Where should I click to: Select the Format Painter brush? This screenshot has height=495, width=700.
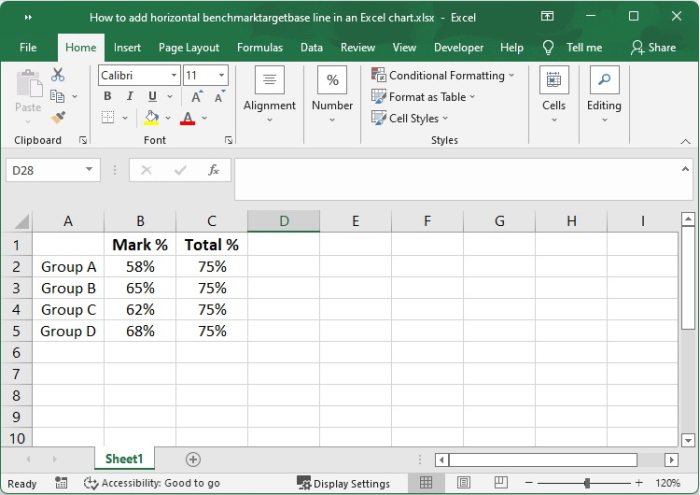point(58,118)
